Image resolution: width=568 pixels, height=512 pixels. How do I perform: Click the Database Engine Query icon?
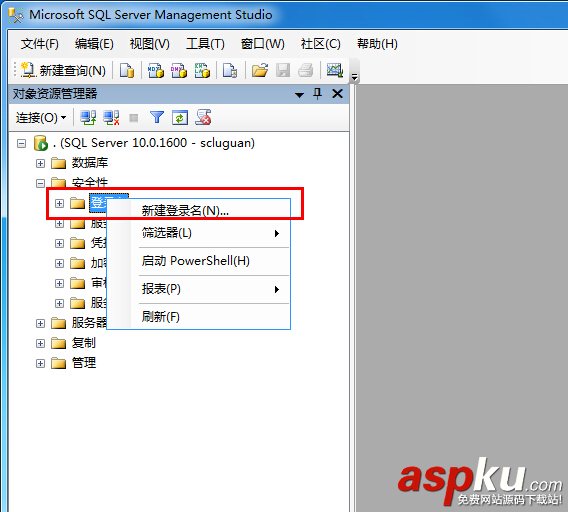click(127, 70)
